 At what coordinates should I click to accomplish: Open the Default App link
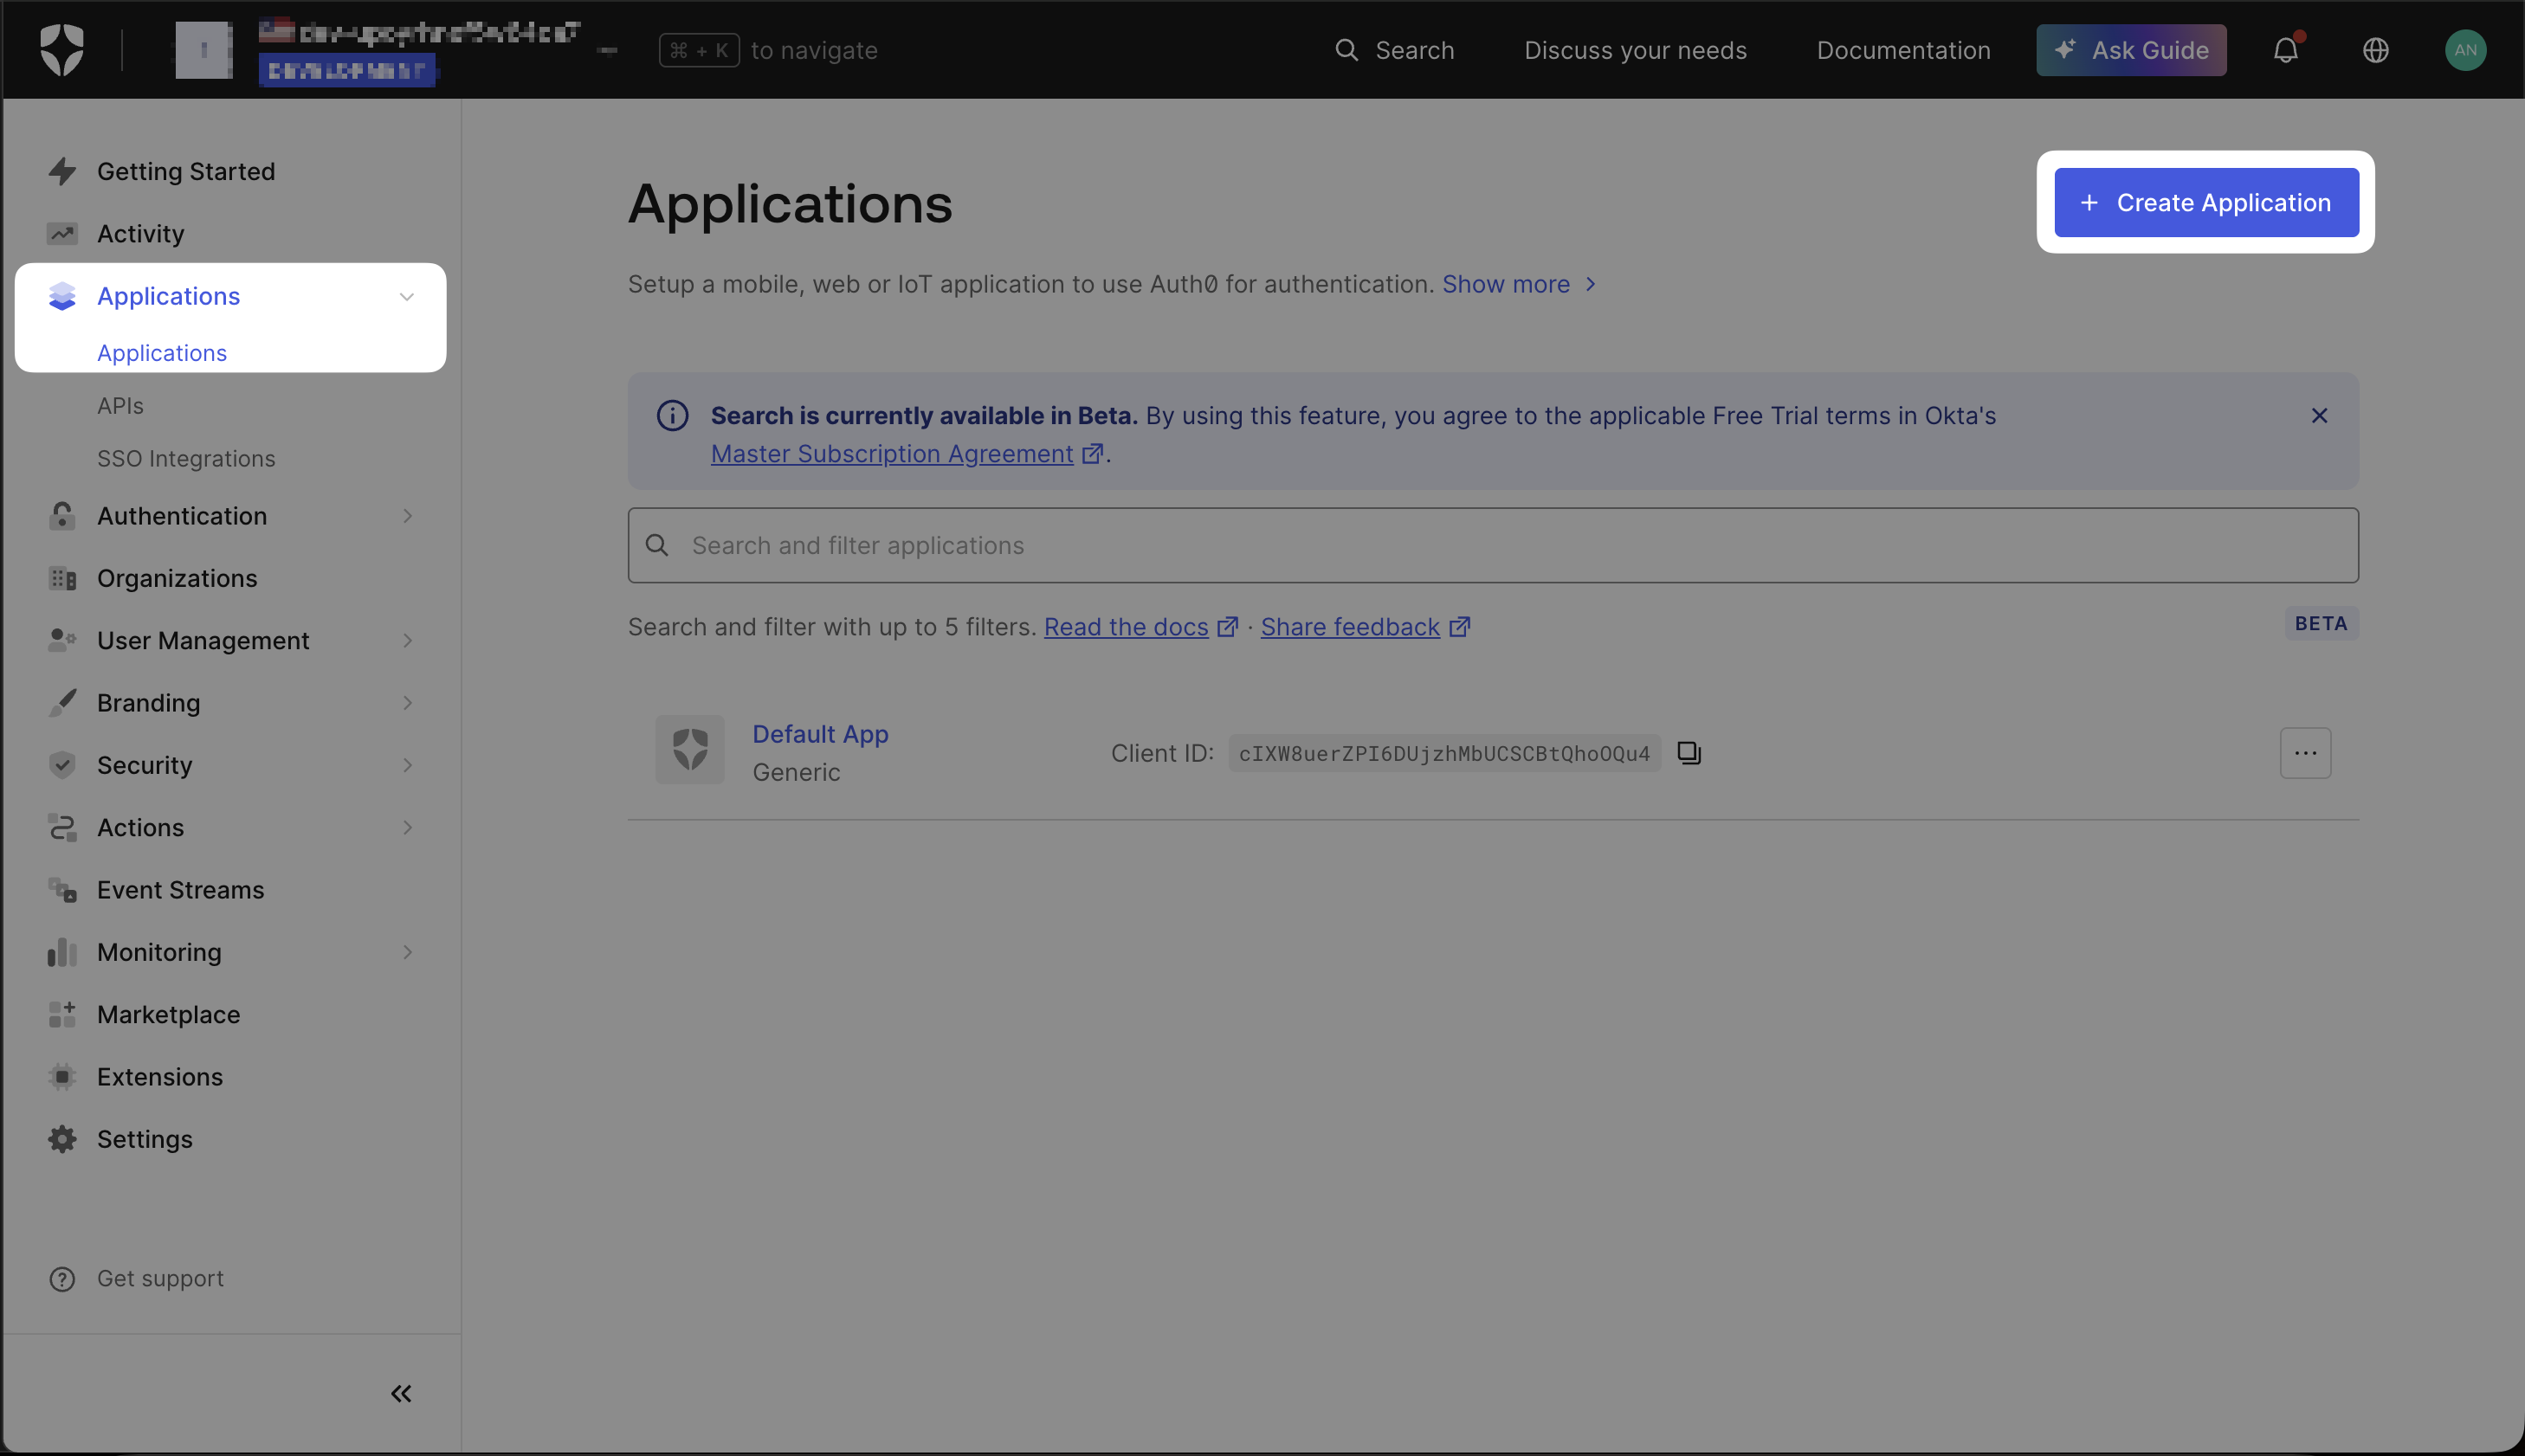click(820, 734)
